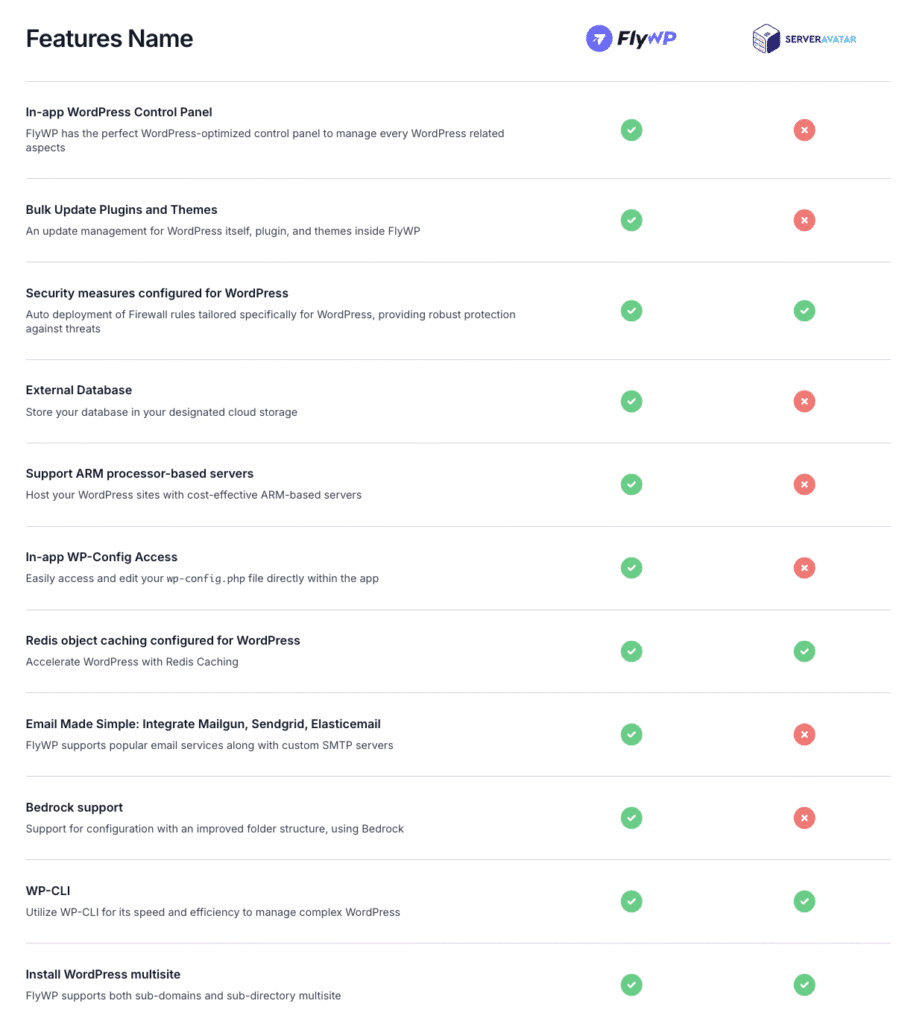Click the External Database feature title
The width and height of the screenshot is (908, 1024).
(79, 390)
